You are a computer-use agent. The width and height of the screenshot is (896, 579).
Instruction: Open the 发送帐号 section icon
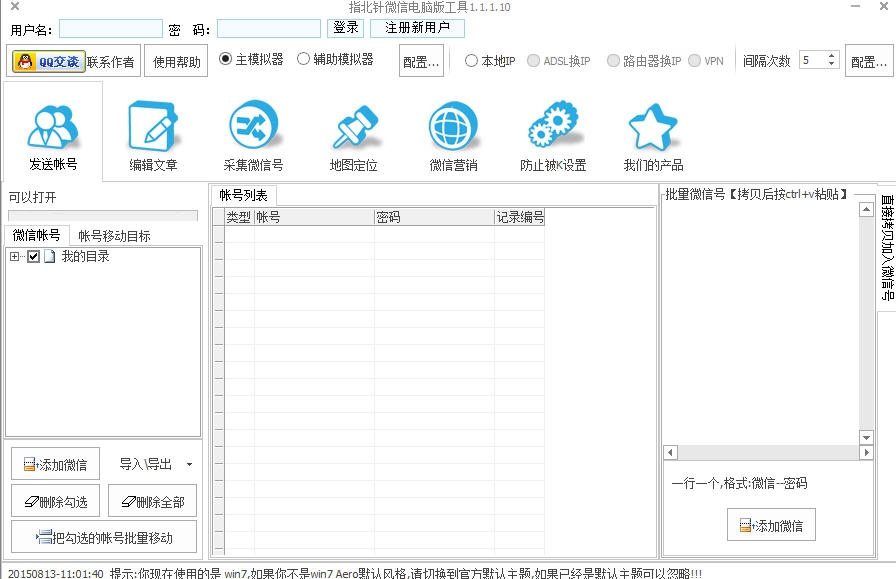coord(53,127)
